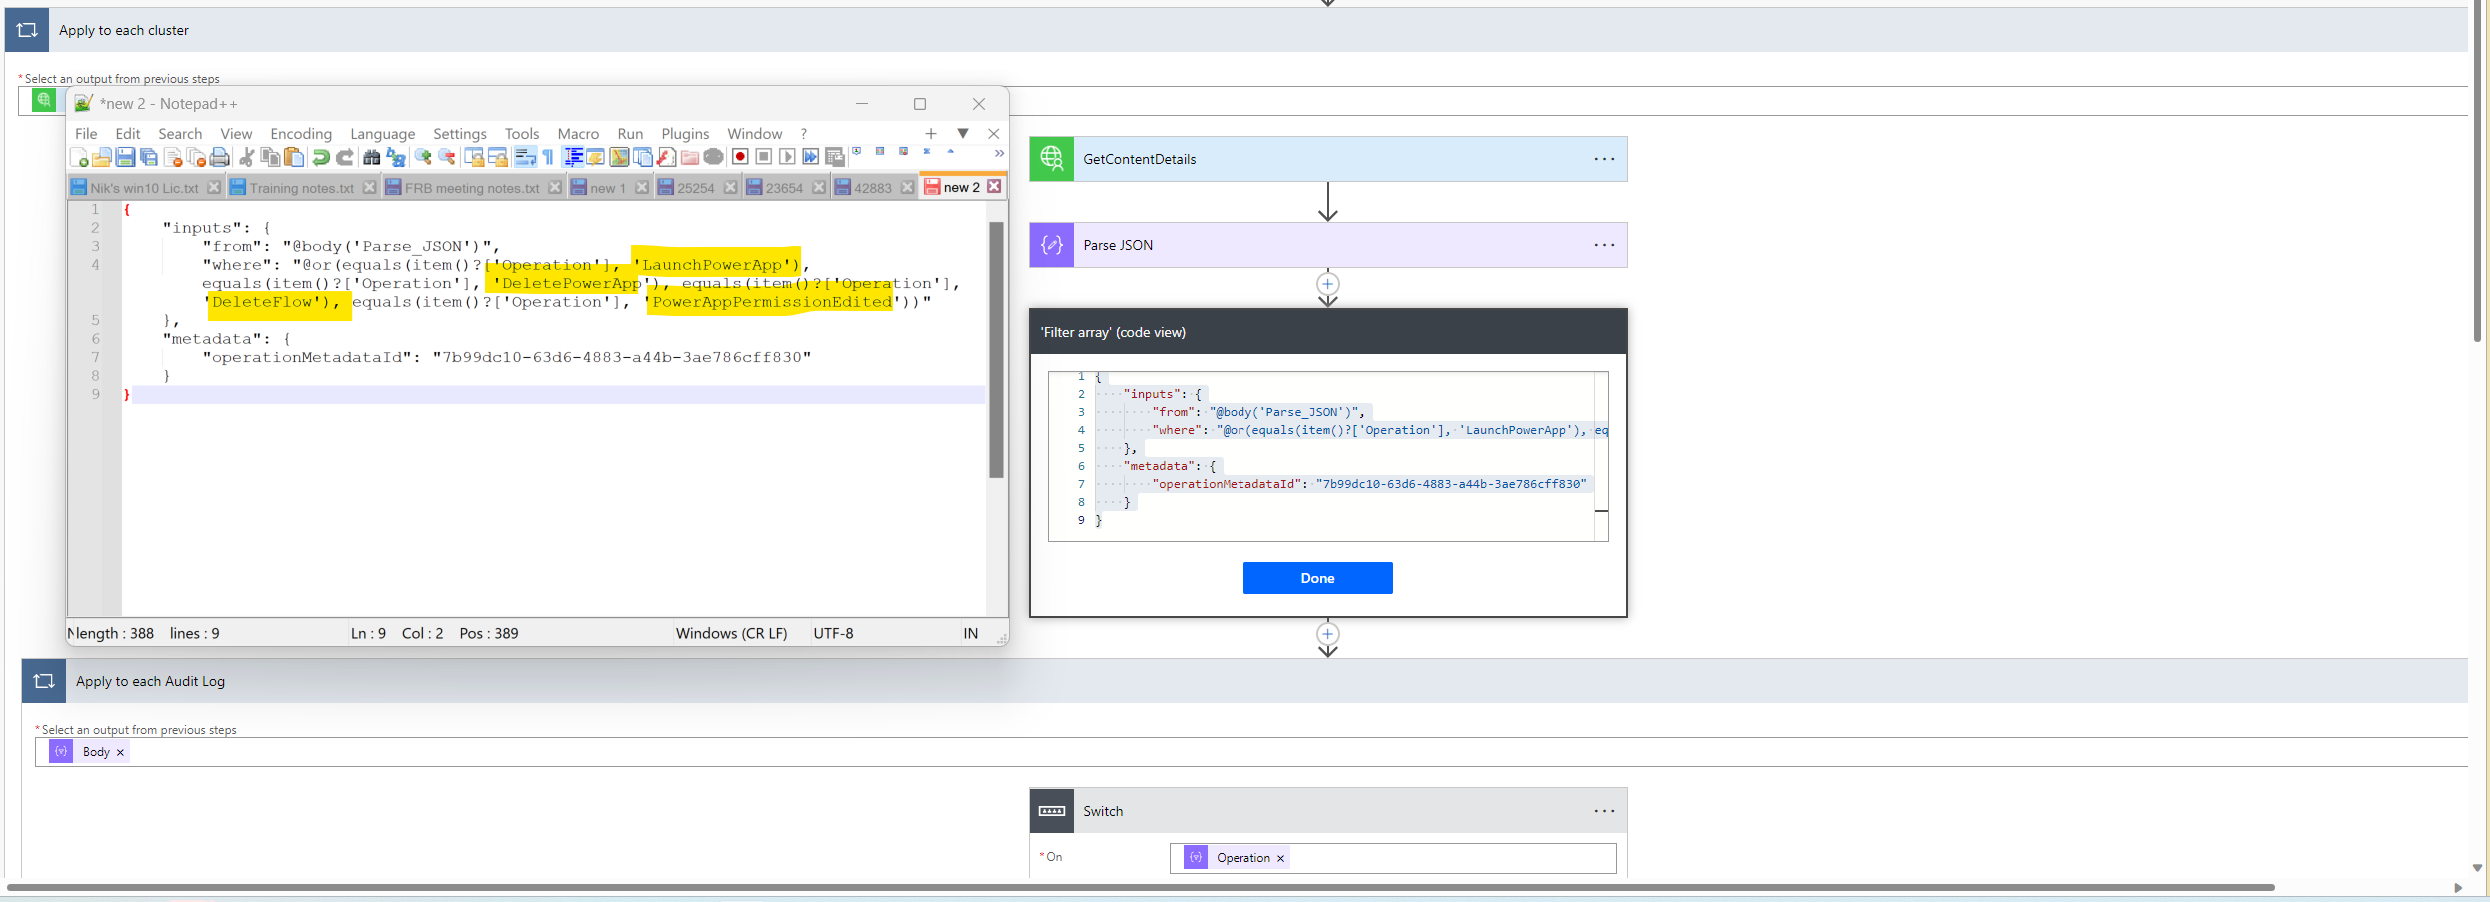This screenshot has width=2490, height=902.
Task: Click INS mode indicator in Notepad++ status bar
Action: (970, 633)
